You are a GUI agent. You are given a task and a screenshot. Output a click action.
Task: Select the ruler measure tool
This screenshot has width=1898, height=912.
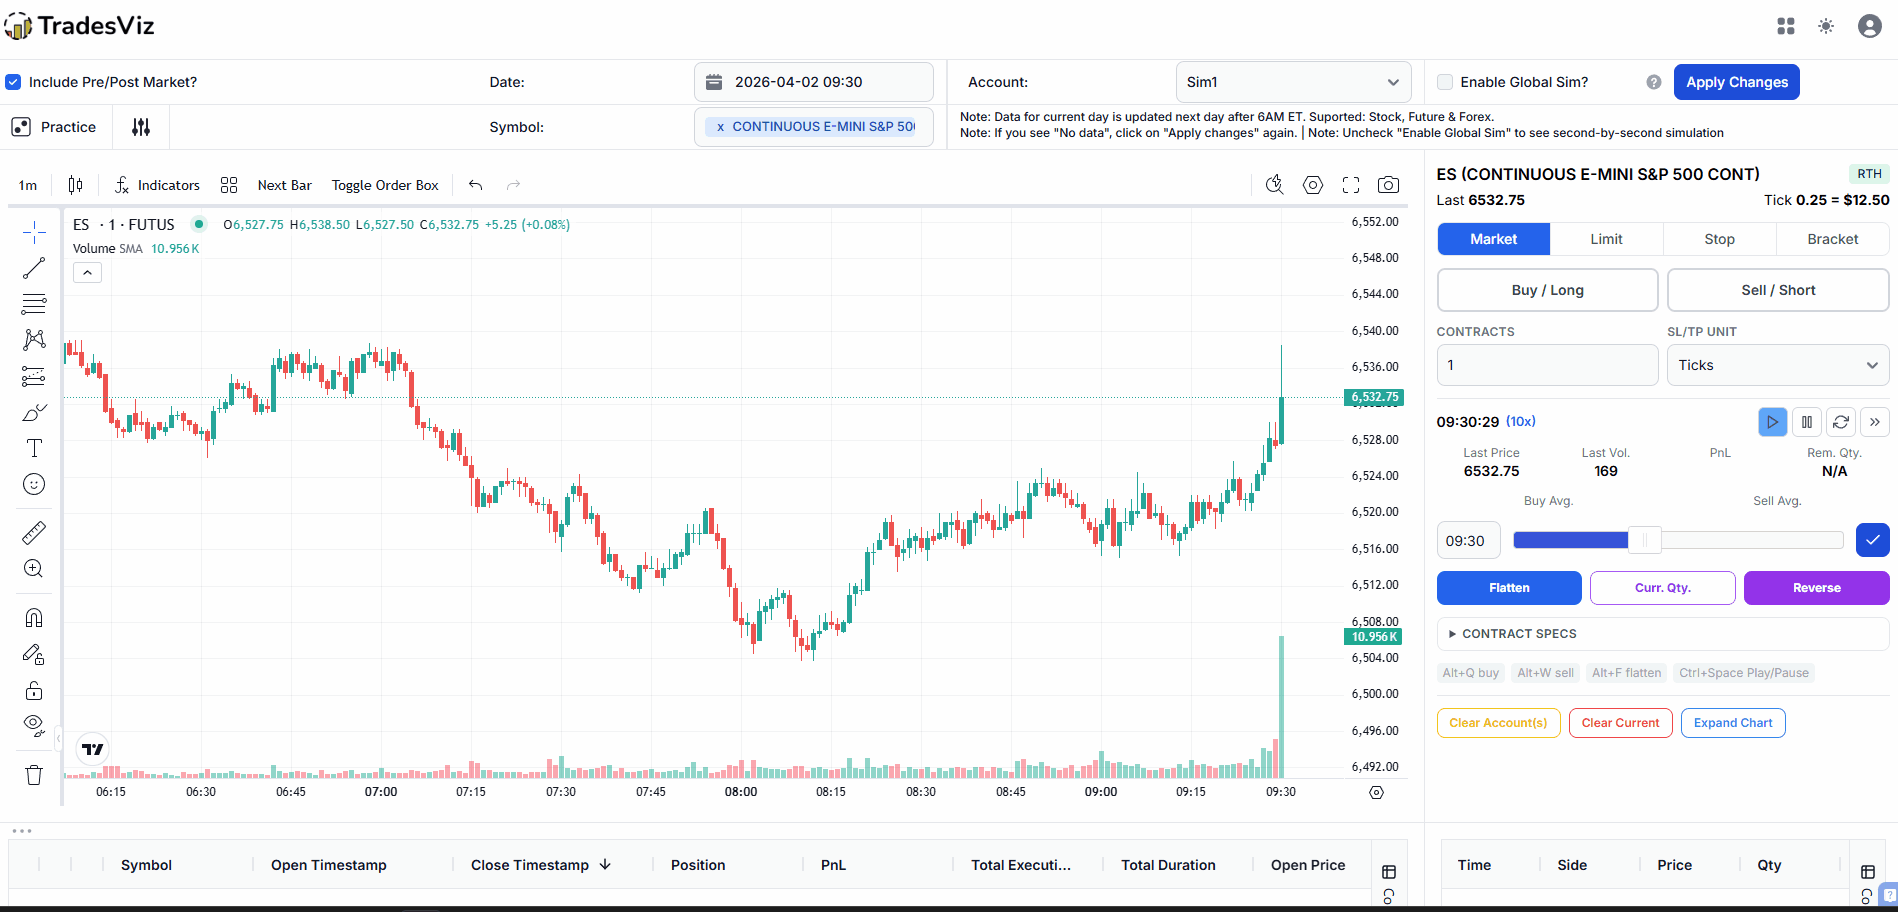[x=34, y=533]
